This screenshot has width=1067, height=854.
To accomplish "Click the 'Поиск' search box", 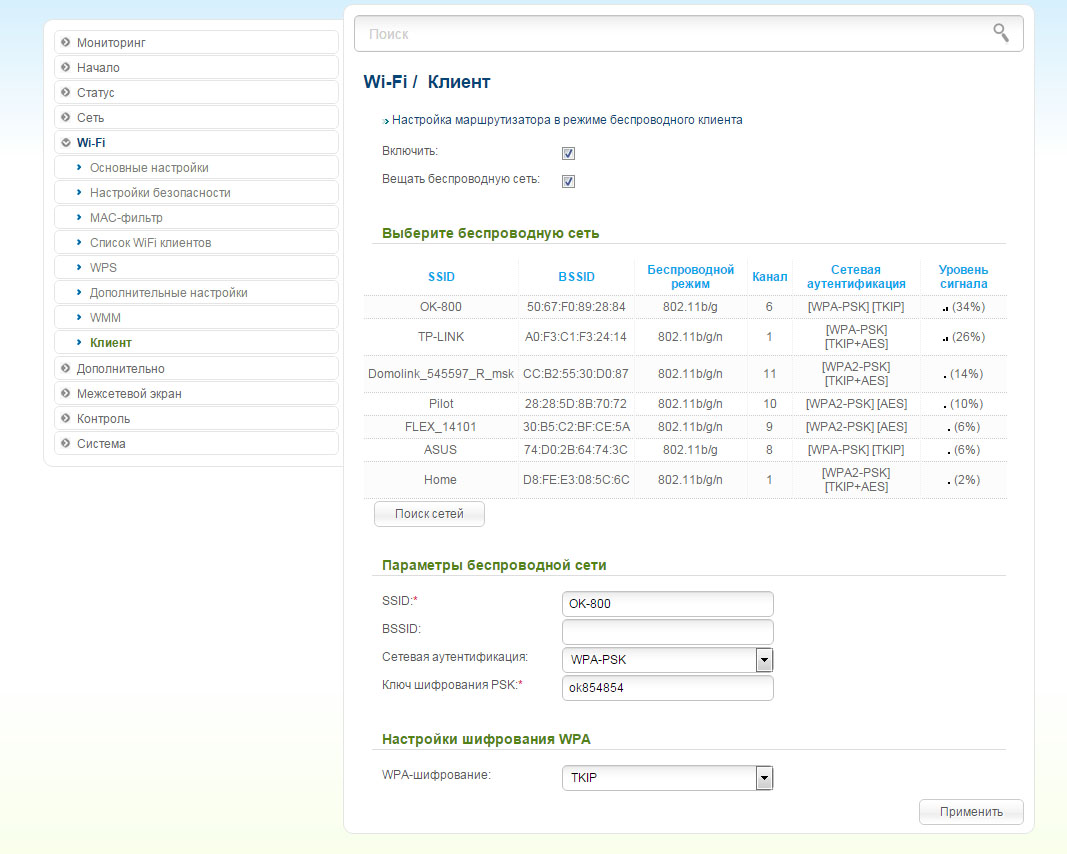I will pos(670,34).
